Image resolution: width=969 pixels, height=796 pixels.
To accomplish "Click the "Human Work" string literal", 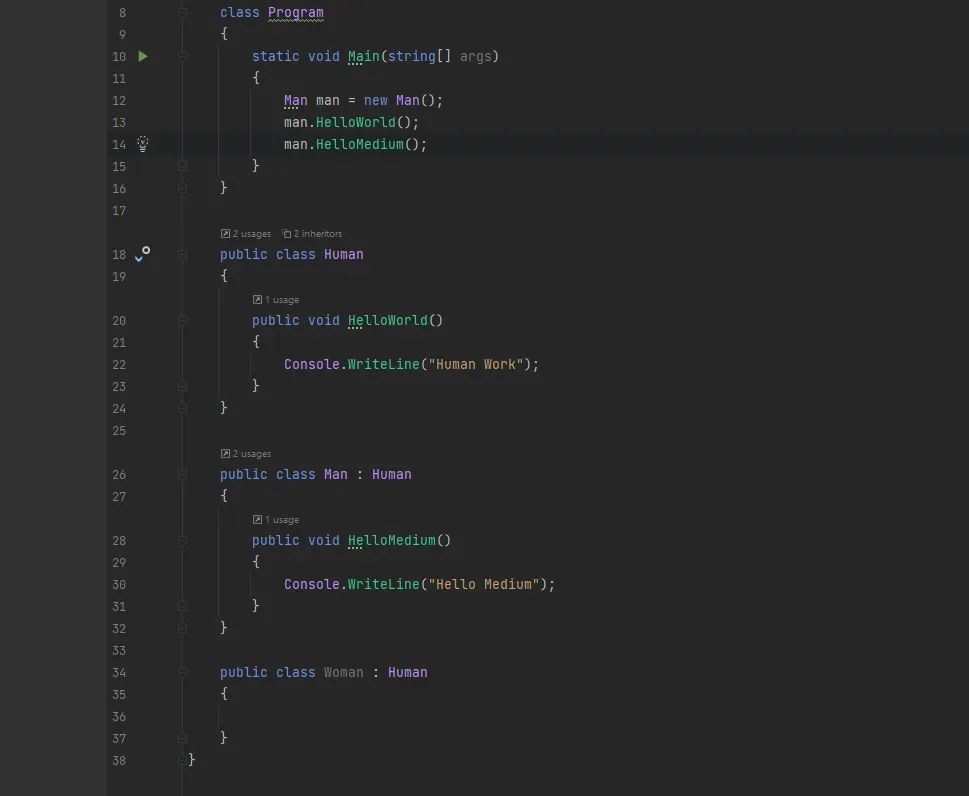I will tap(476, 365).
